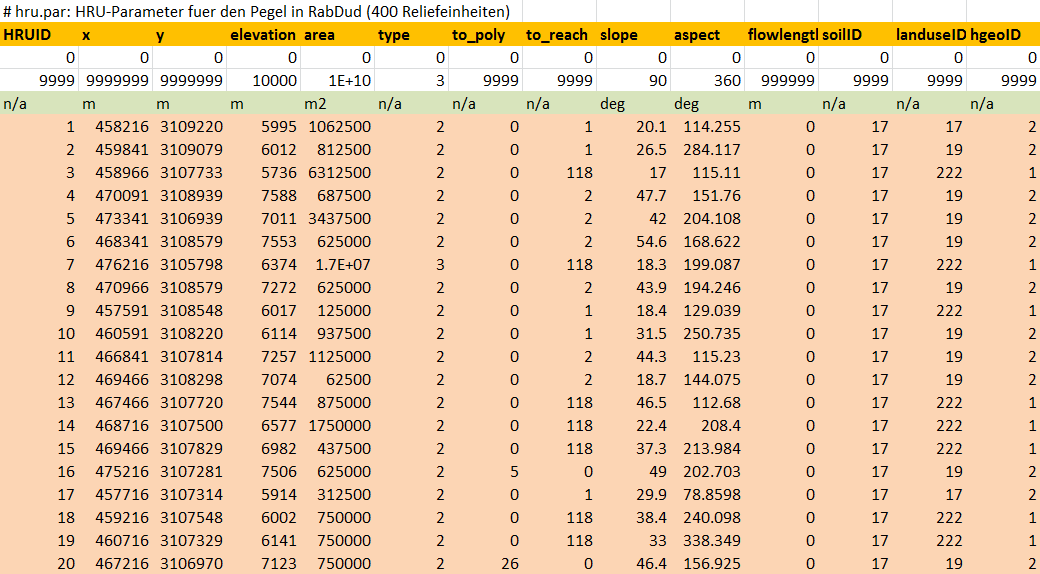The width and height of the screenshot is (1040, 574).
Task: Click area value 1062500
Action: pyautogui.click(x=338, y=127)
